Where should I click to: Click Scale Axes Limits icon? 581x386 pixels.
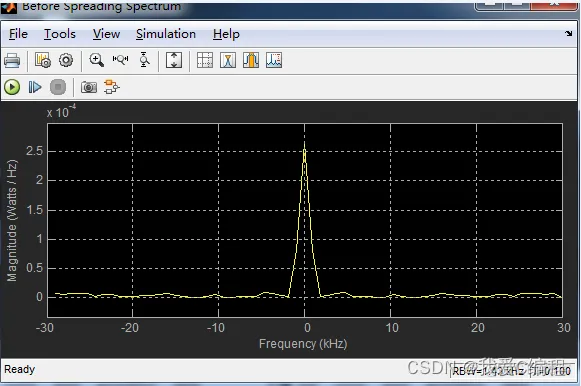[x=174, y=60]
